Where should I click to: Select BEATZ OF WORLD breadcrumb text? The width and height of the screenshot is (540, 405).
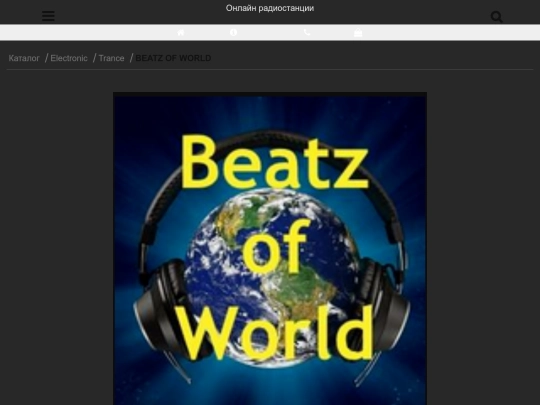point(173,58)
